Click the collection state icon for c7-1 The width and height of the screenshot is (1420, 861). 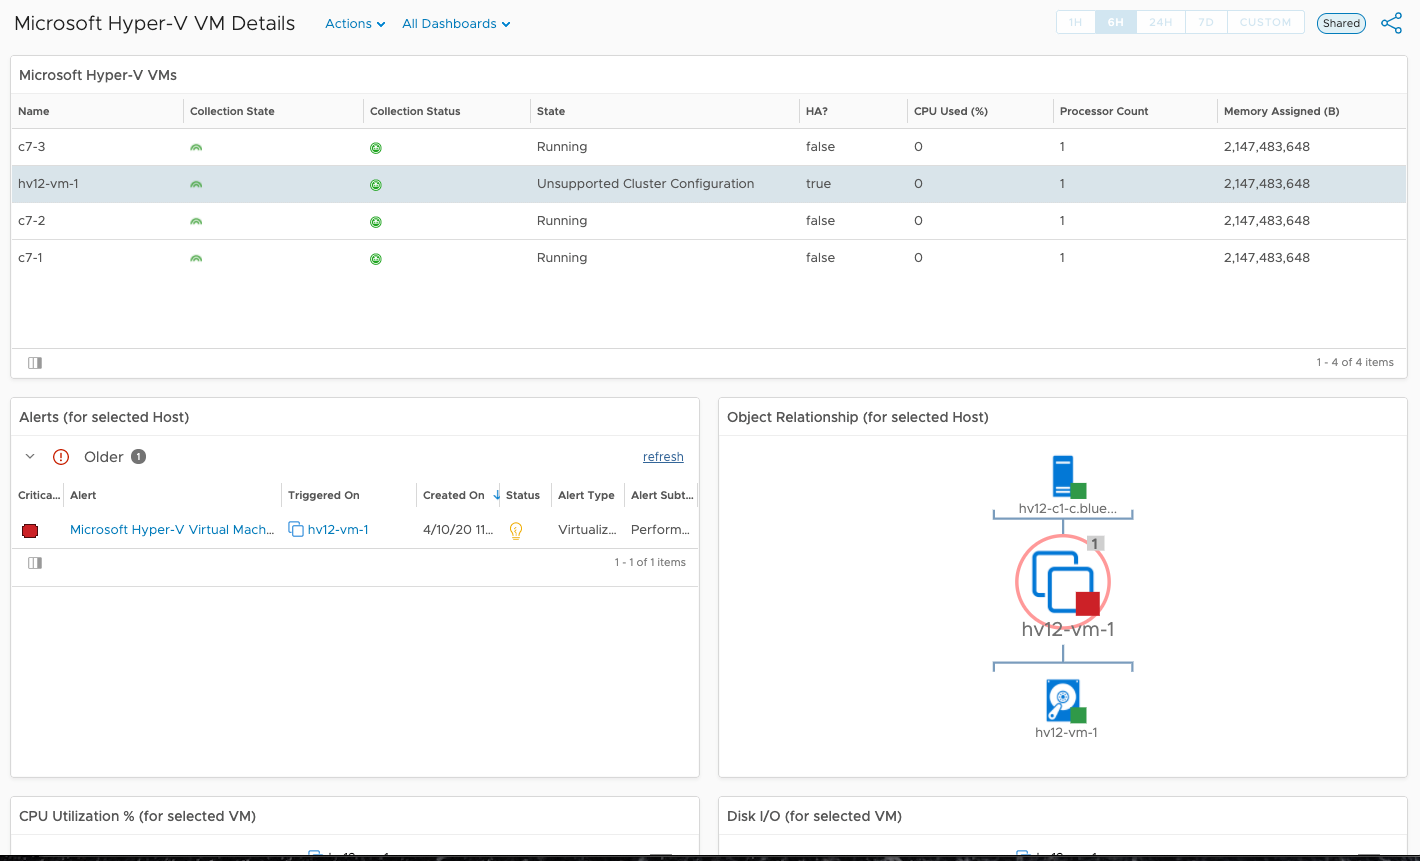[196, 258]
